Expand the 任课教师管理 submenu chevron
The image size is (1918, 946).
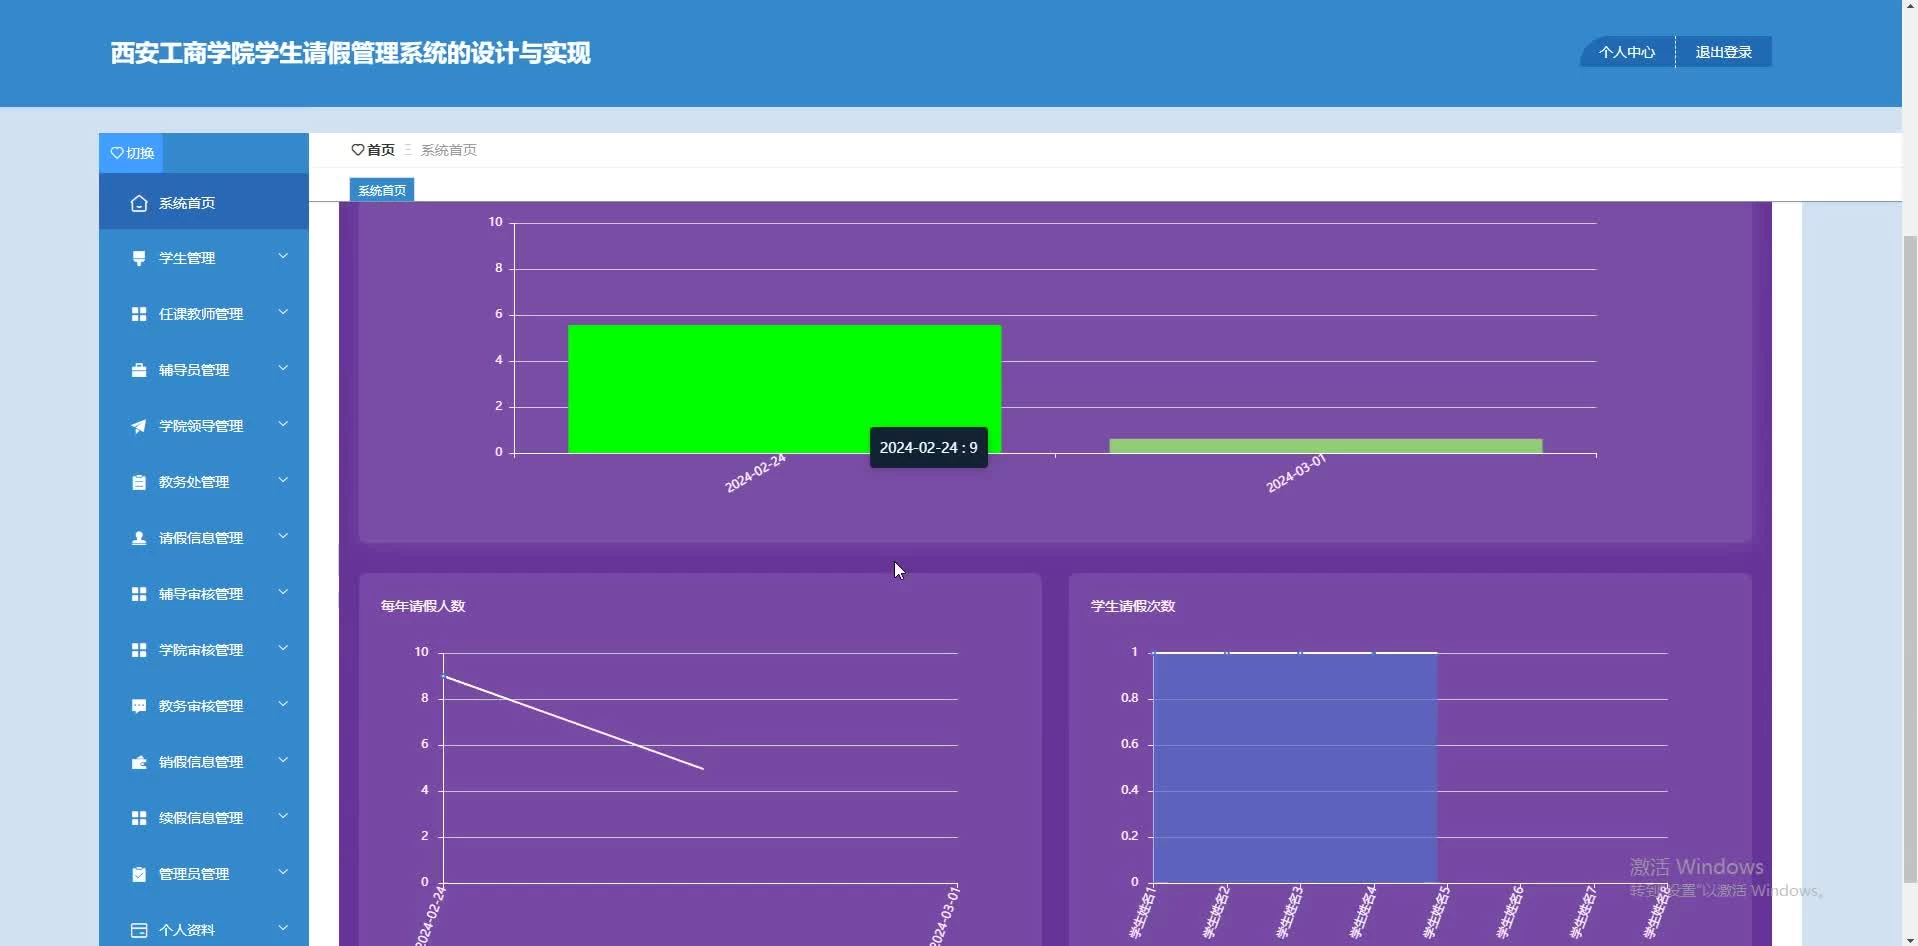coord(283,313)
